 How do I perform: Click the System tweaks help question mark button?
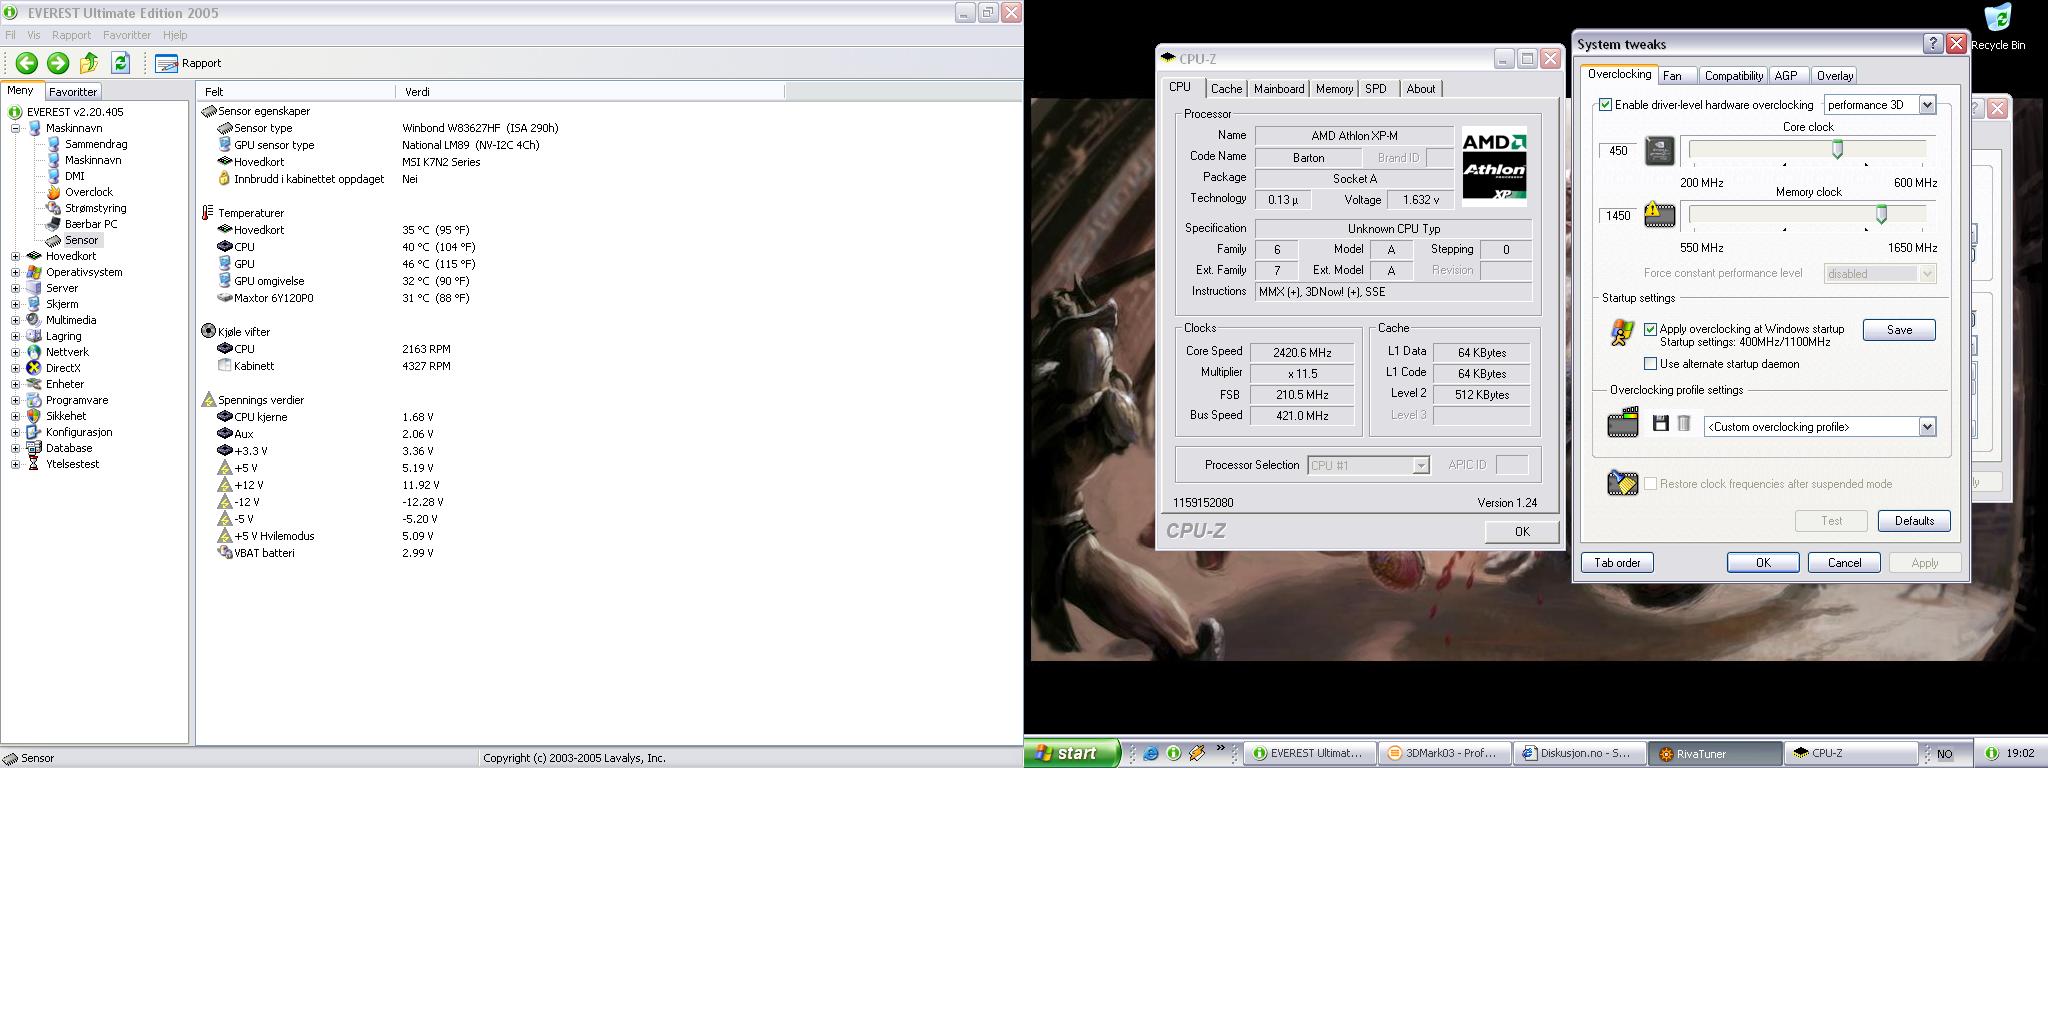click(x=1932, y=44)
